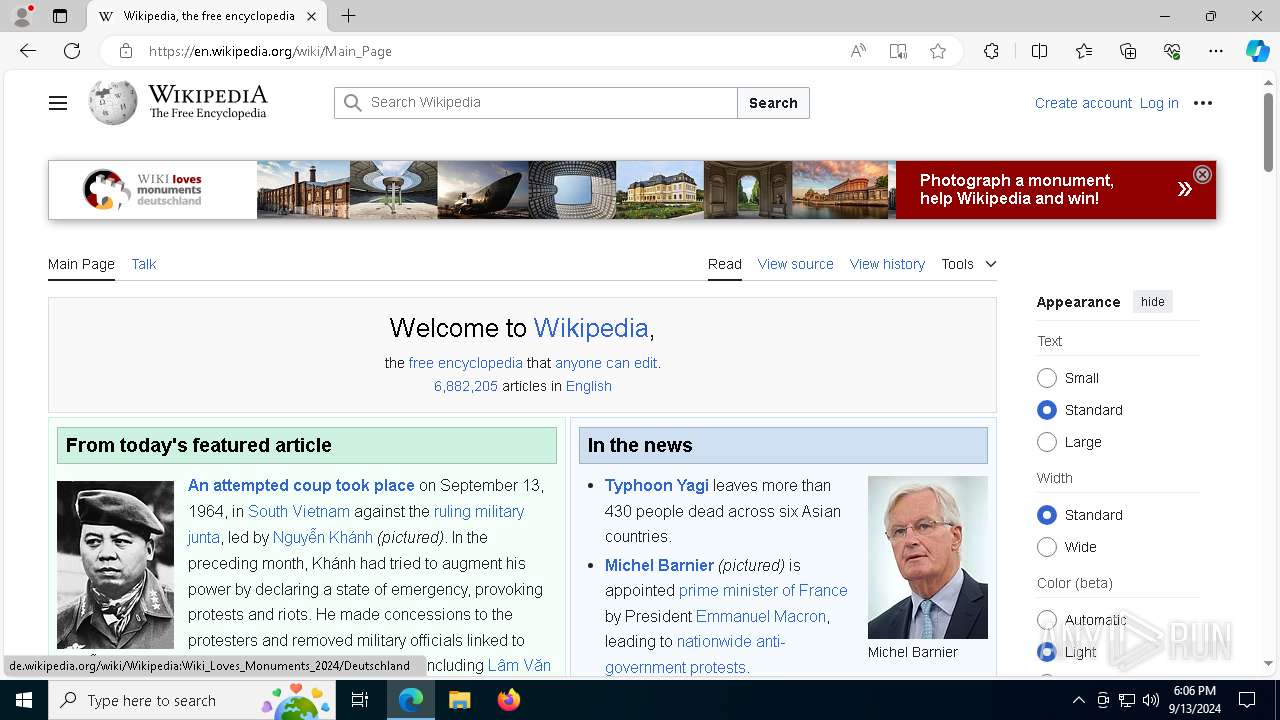Open Wikipedia personal tools ellipsis menu
The width and height of the screenshot is (1280, 720).
pos(1203,103)
